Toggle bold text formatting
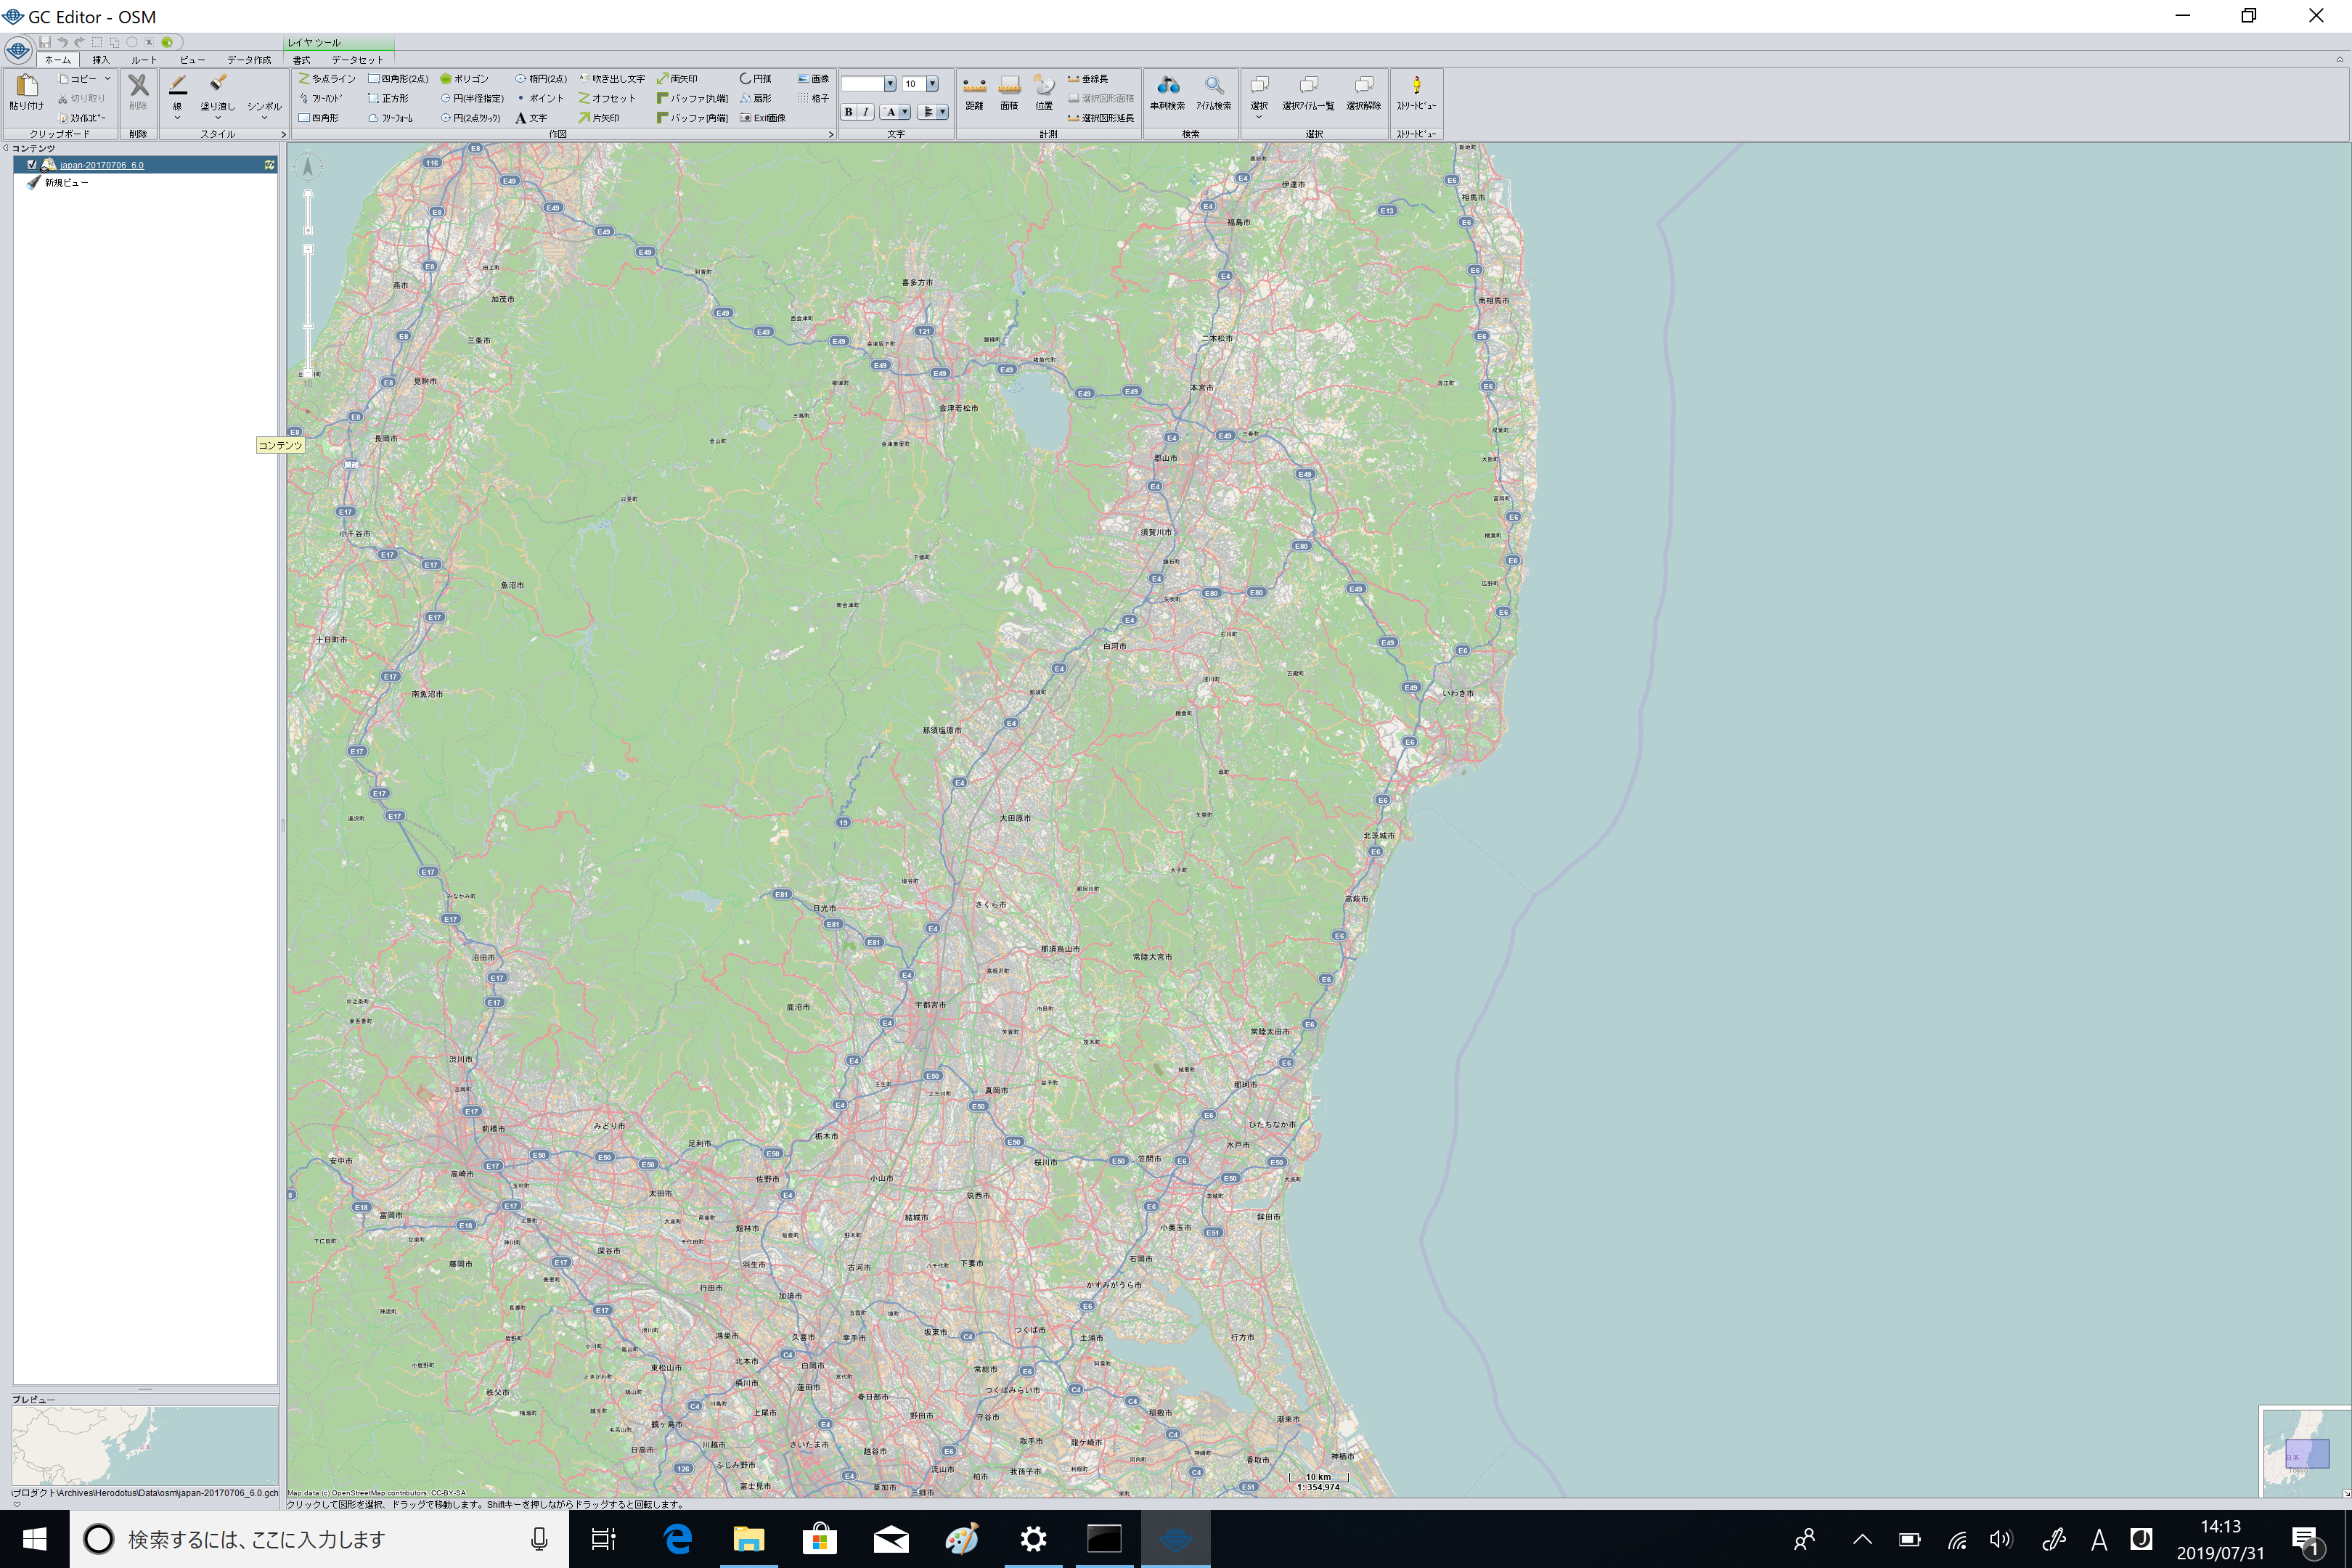This screenshot has width=2352, height=1568. 849,112
